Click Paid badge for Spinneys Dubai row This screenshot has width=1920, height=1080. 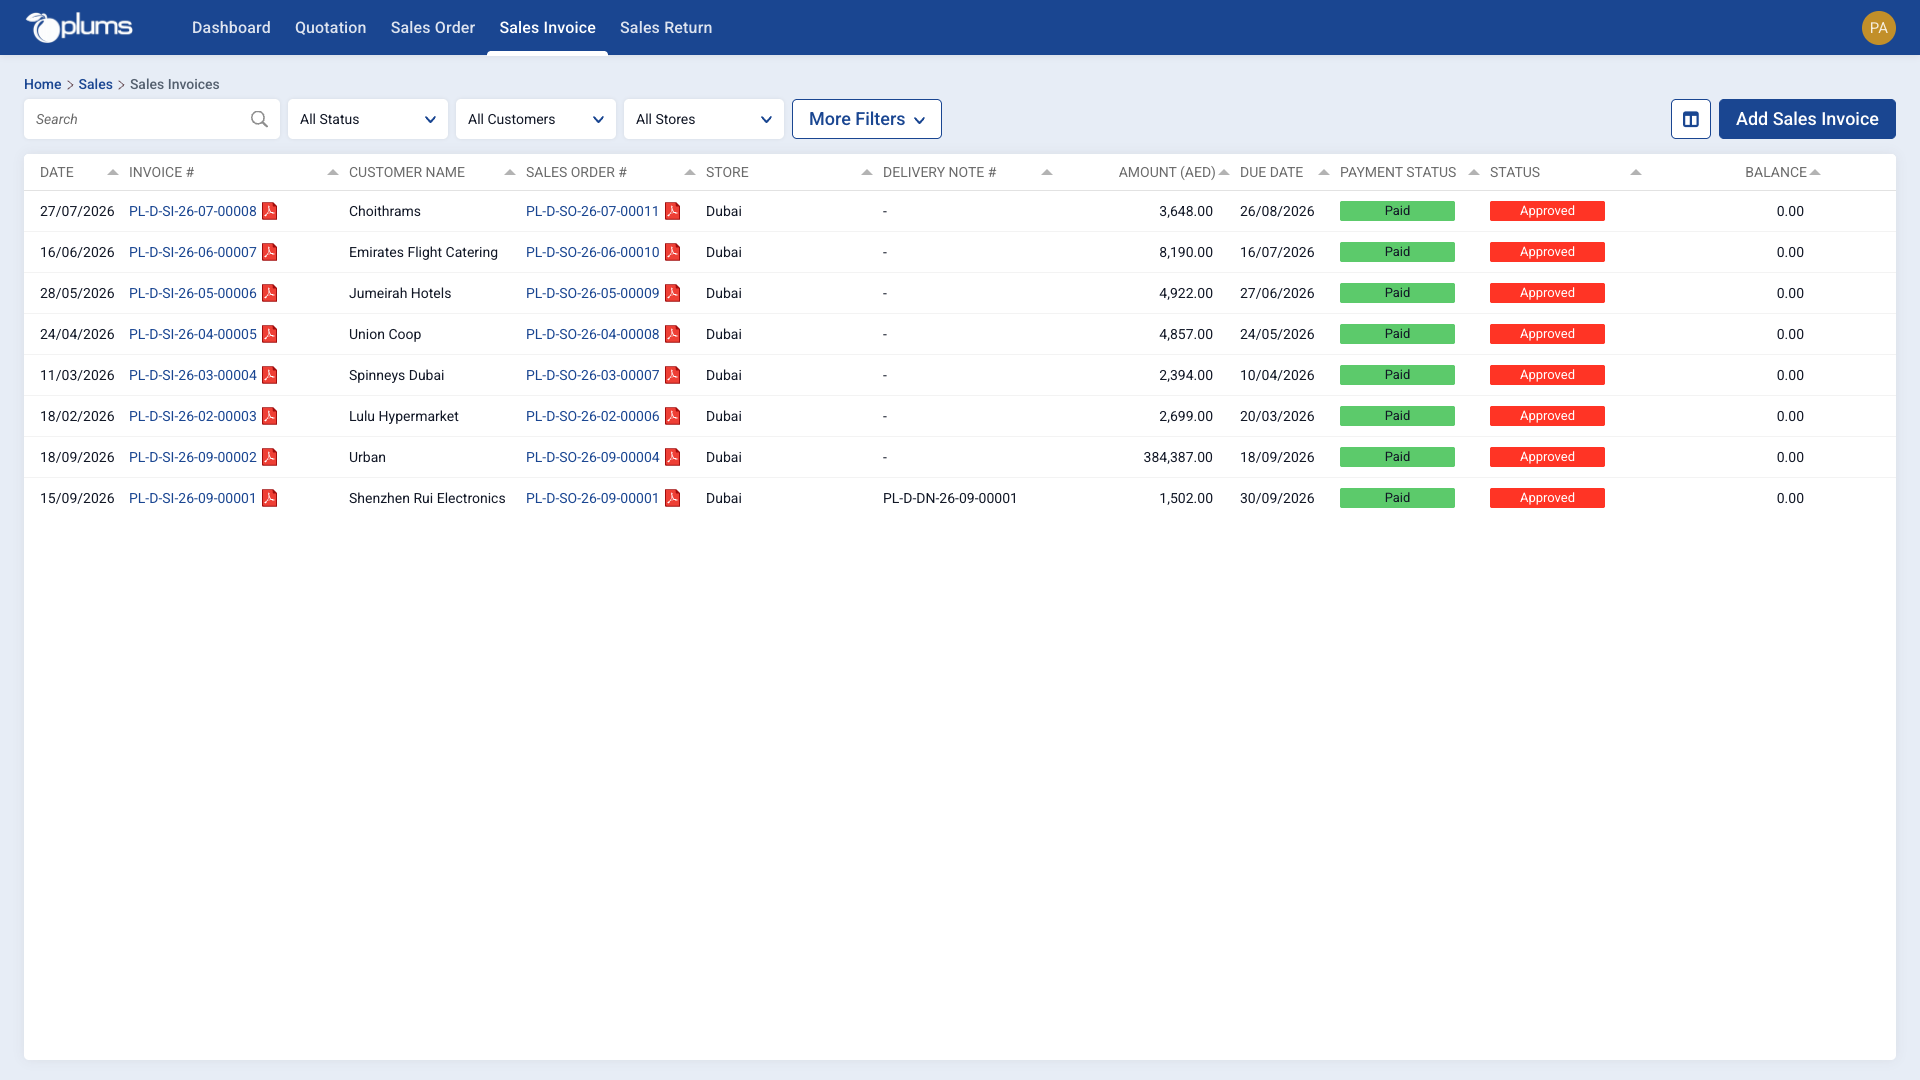coord(1397,375)
